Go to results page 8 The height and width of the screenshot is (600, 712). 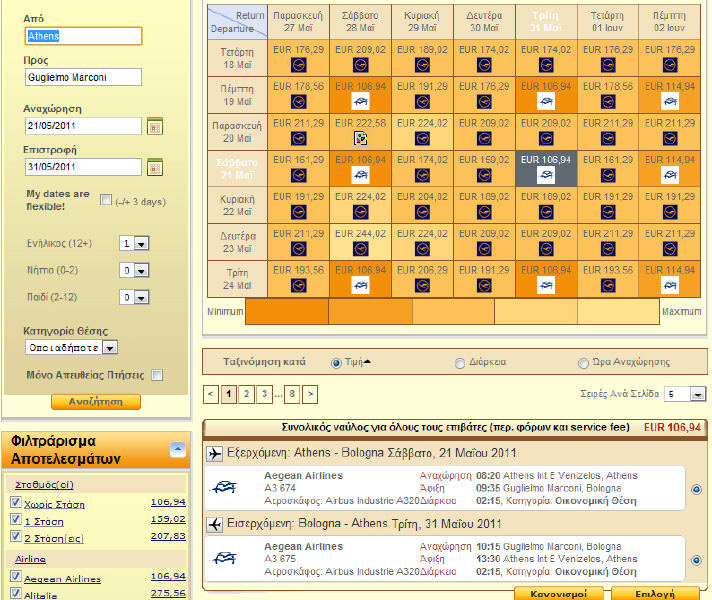coord(292,394)
